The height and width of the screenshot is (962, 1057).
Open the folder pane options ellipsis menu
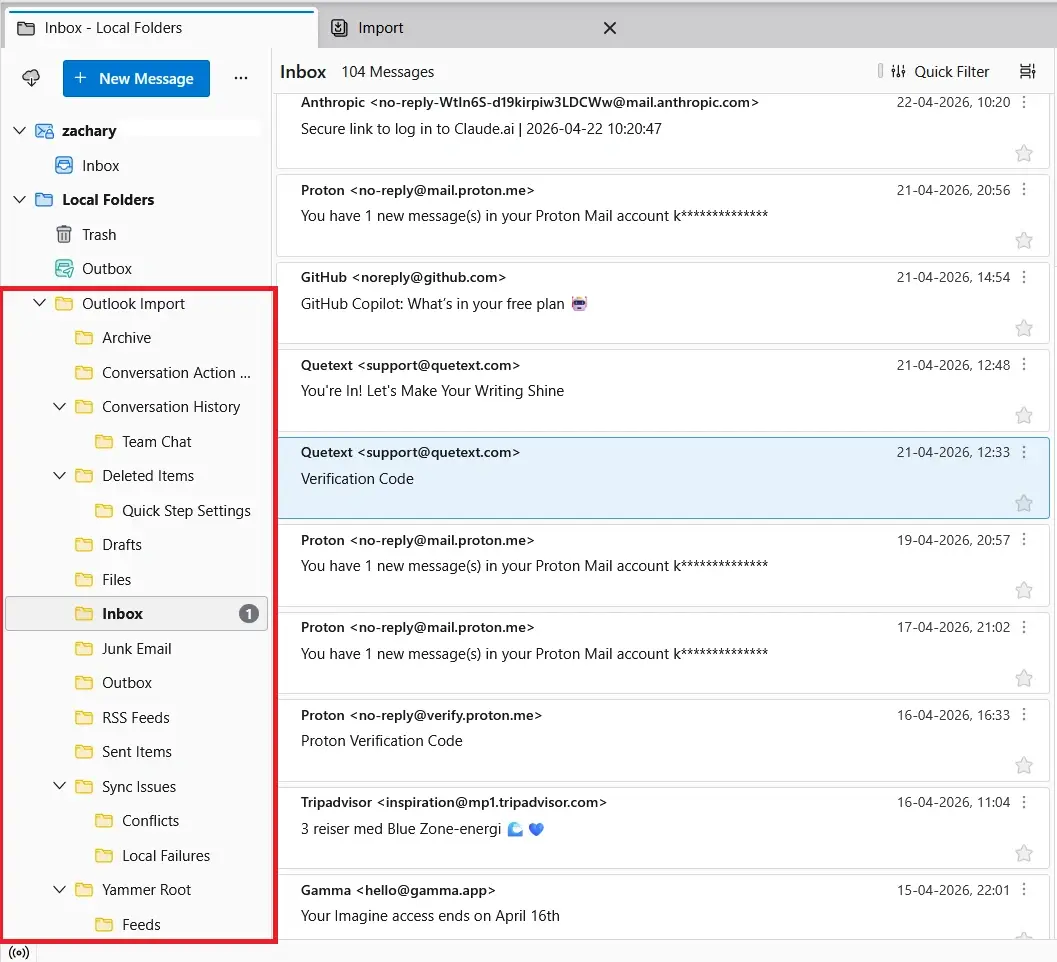pyautogui.click(x=241, y=78)
